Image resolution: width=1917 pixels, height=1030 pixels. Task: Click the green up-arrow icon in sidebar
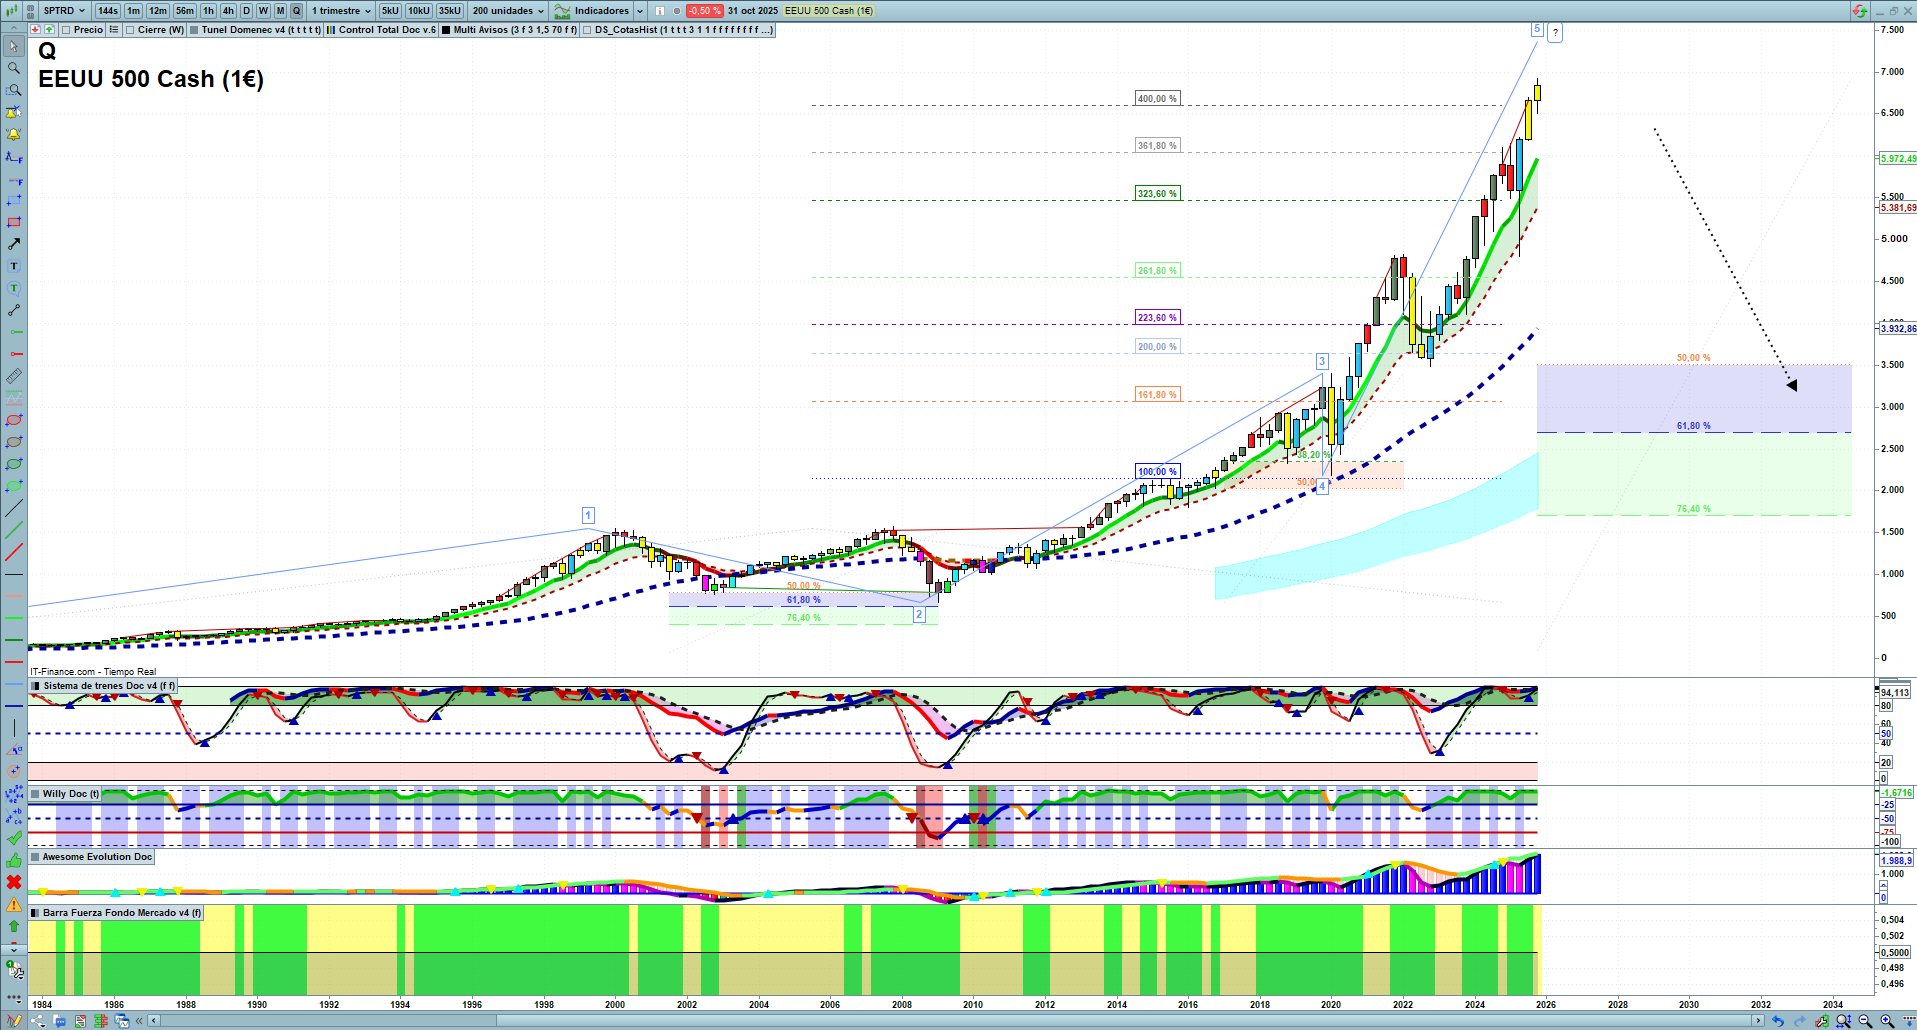tap(14, 926)
